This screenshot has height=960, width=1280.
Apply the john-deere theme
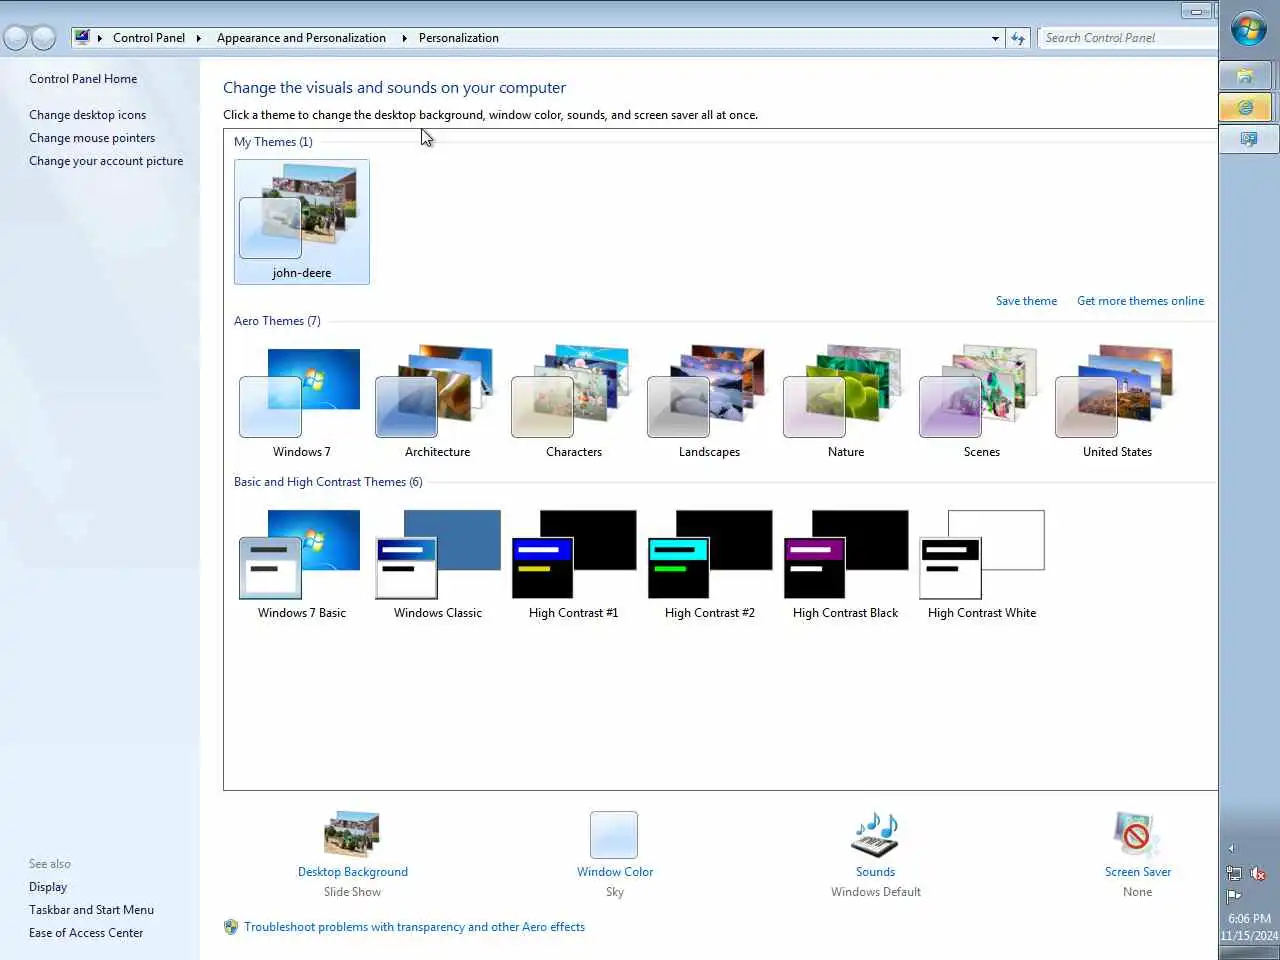(x=302, y=222)
